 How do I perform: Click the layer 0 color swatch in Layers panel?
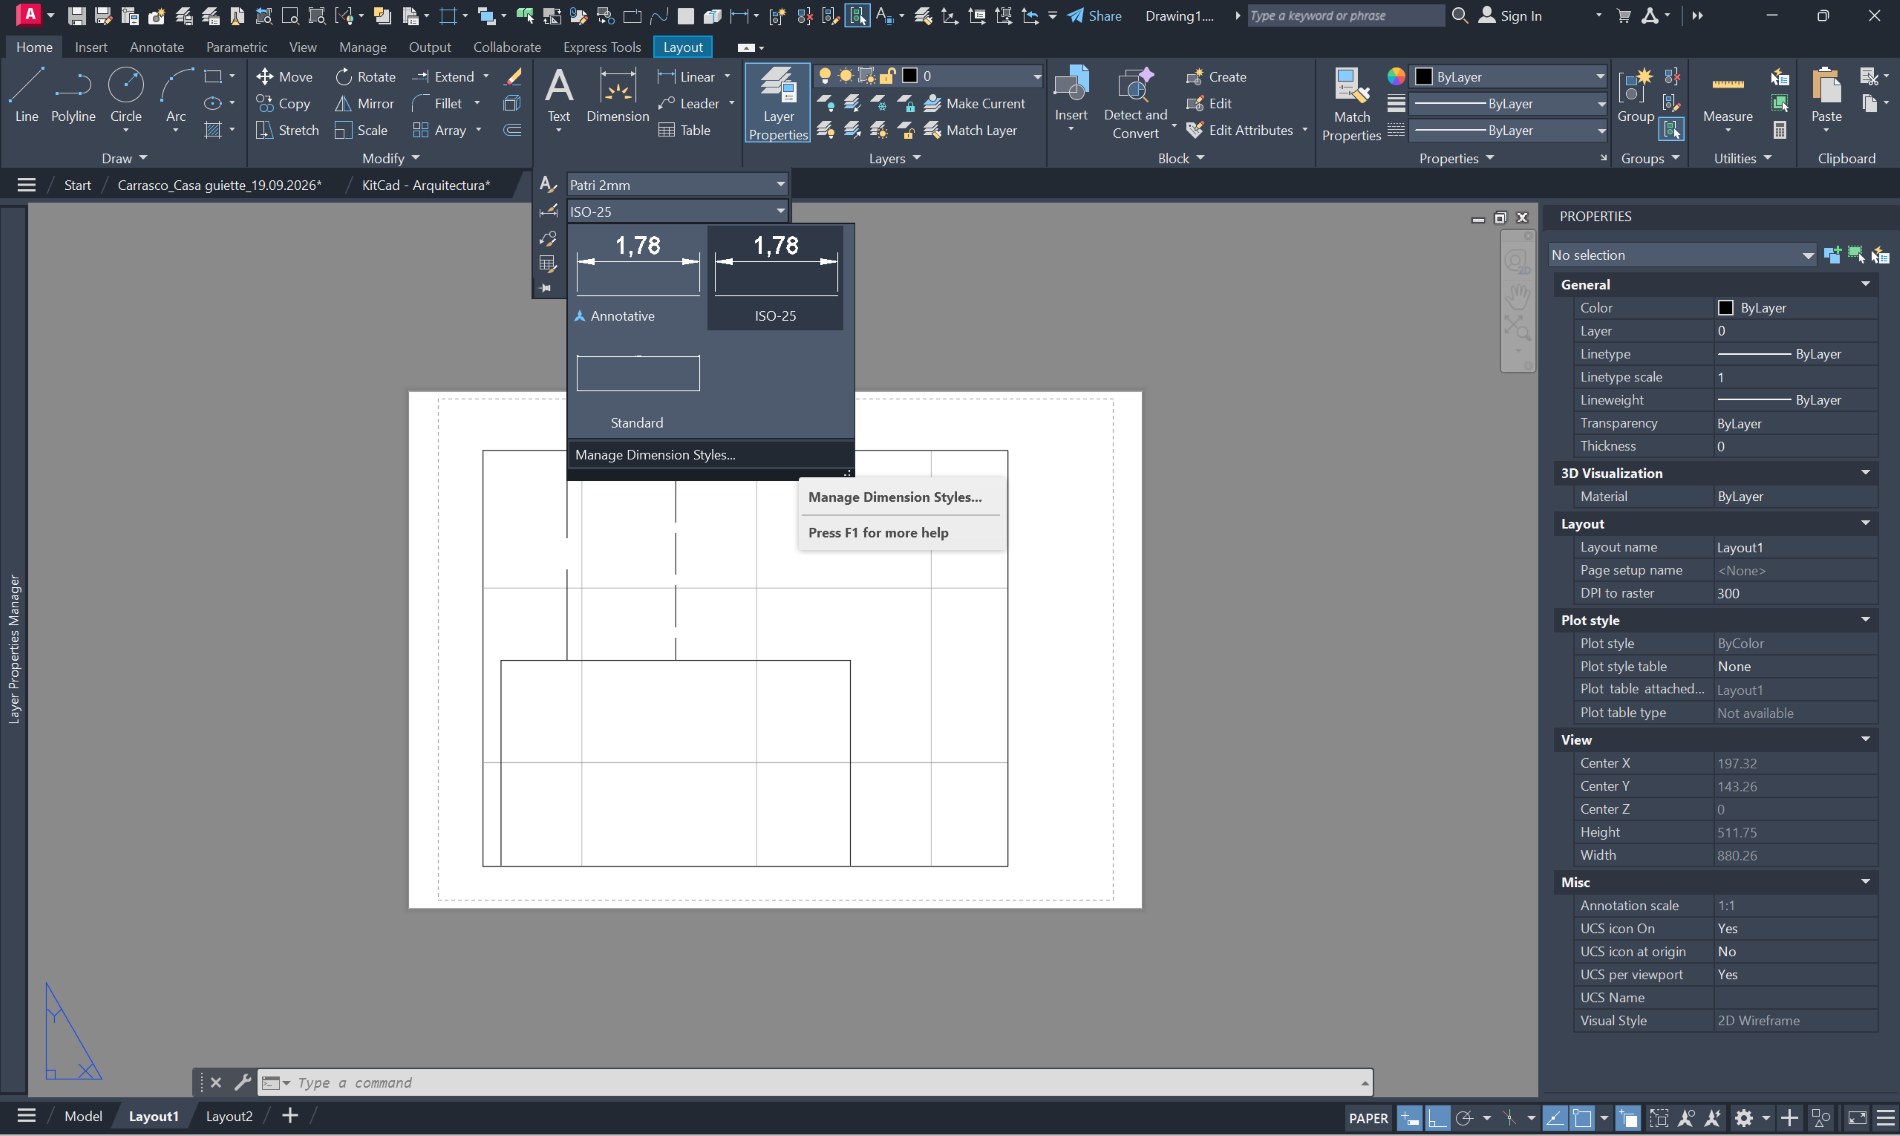click(x=910, y=76)
